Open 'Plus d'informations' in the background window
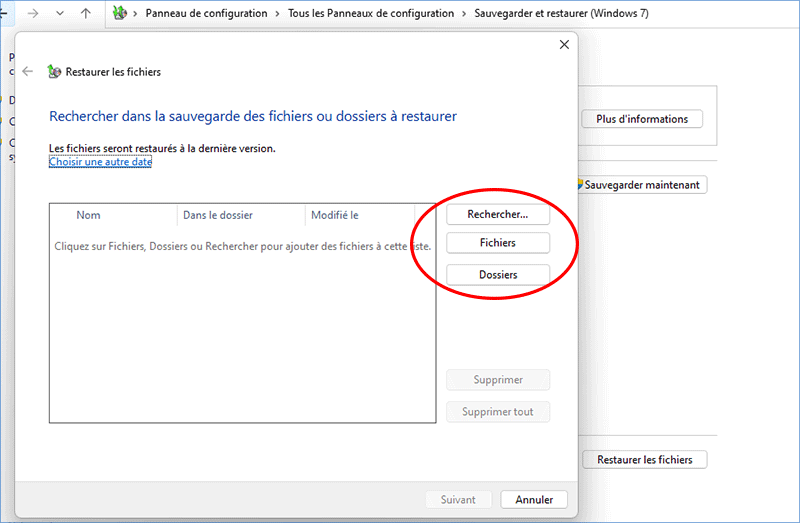 coord(642,119)
